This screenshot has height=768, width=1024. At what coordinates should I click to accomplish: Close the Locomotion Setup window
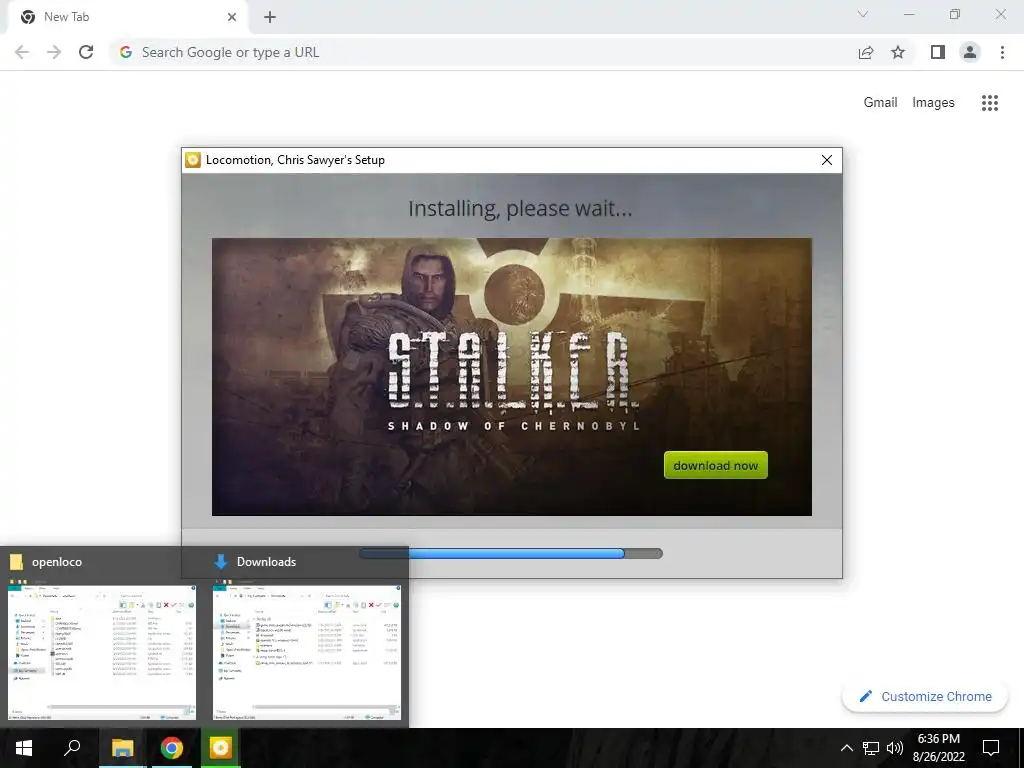coord(826,160)
